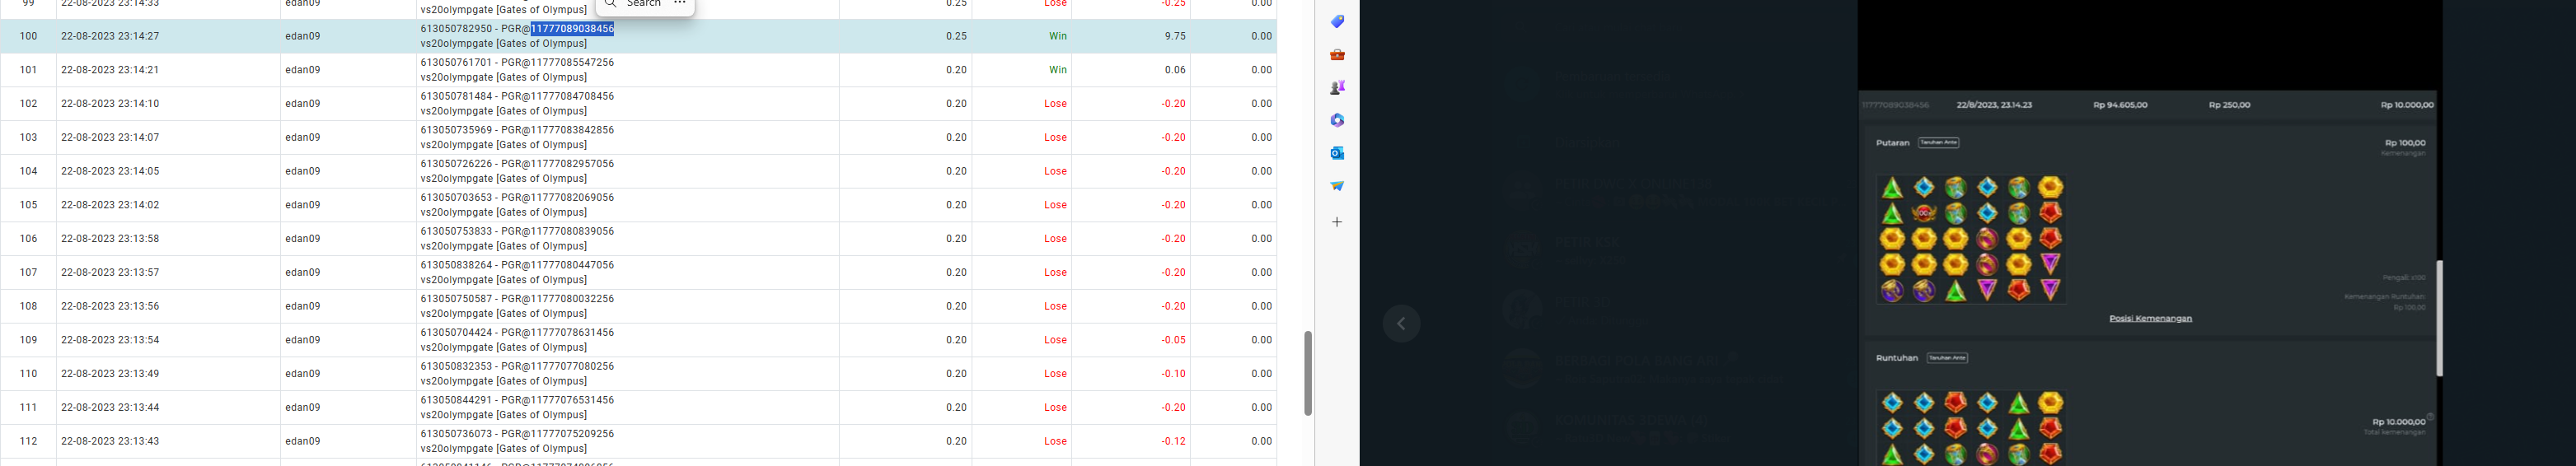Click the edan09 username in row 104
Image resolution: width=2576 pixels, height=466 pixels.
pos(302,171)
